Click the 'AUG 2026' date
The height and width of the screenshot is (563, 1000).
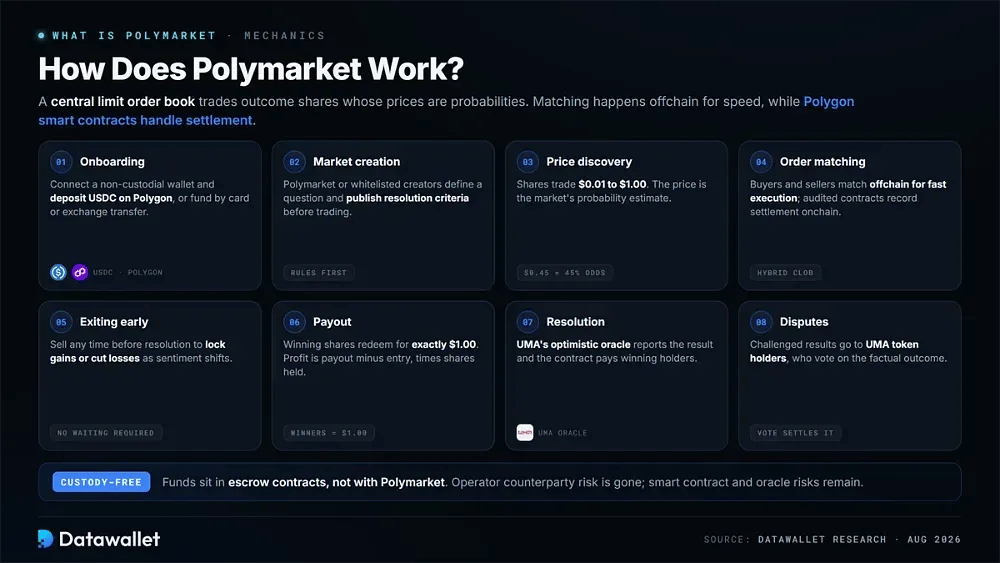(934, 539)
